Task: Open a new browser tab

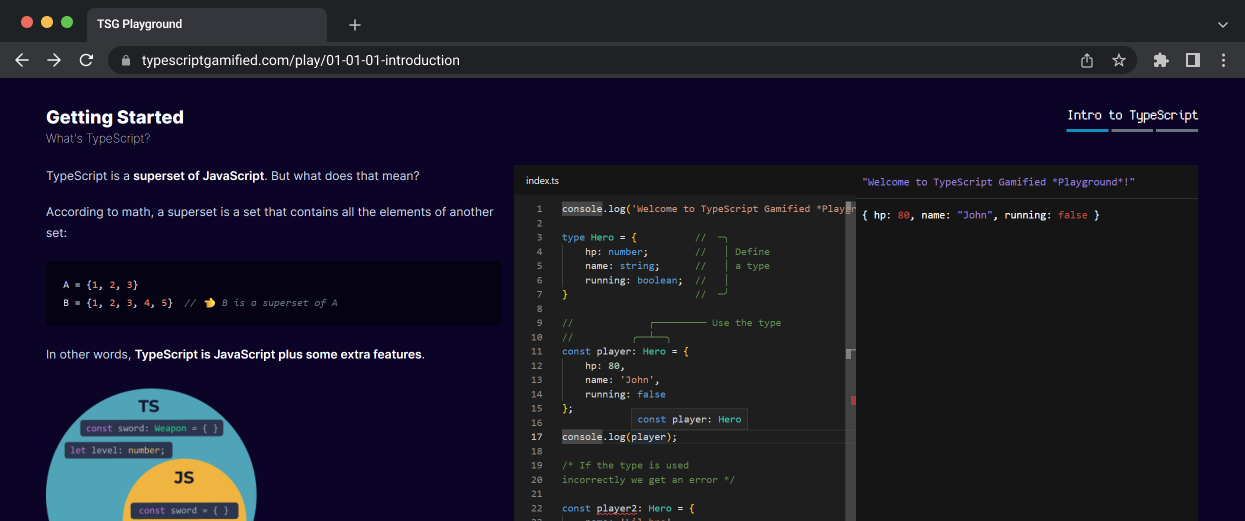Action: [355, 24]
